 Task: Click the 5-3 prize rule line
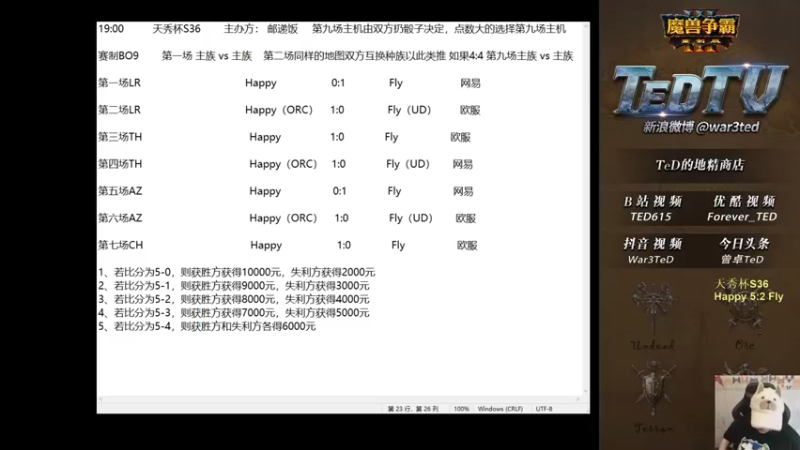point(234,313)
